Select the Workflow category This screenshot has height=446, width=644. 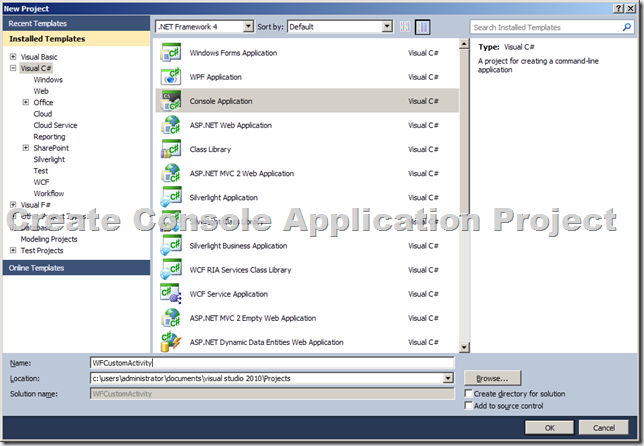(x=49, y=193)
